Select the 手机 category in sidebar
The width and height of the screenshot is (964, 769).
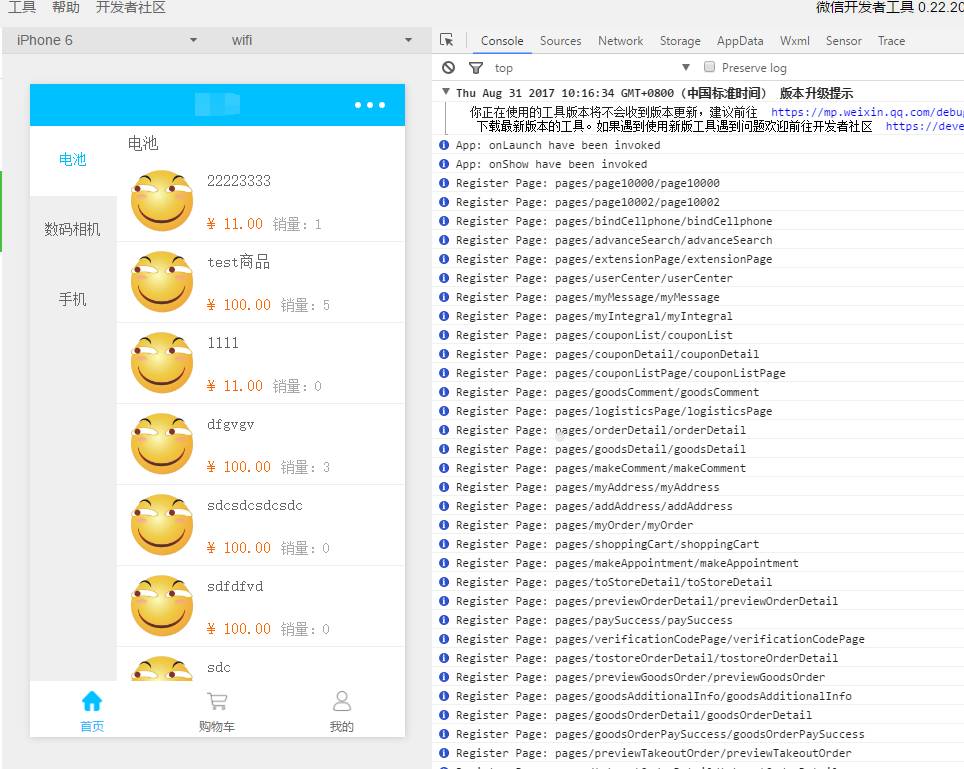73,299
